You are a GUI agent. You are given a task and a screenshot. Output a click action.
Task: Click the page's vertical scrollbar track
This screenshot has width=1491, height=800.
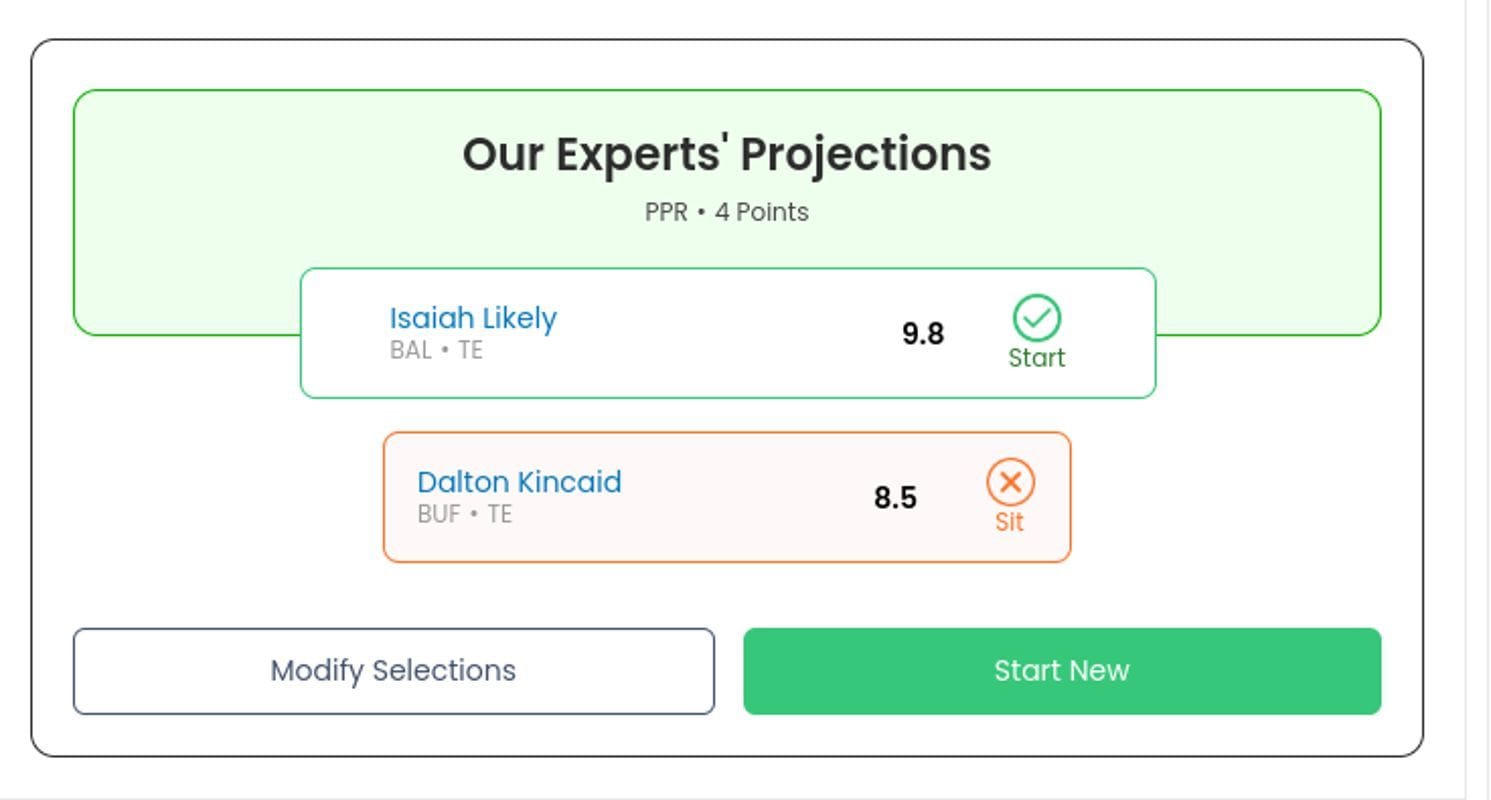click(1478, 400)
